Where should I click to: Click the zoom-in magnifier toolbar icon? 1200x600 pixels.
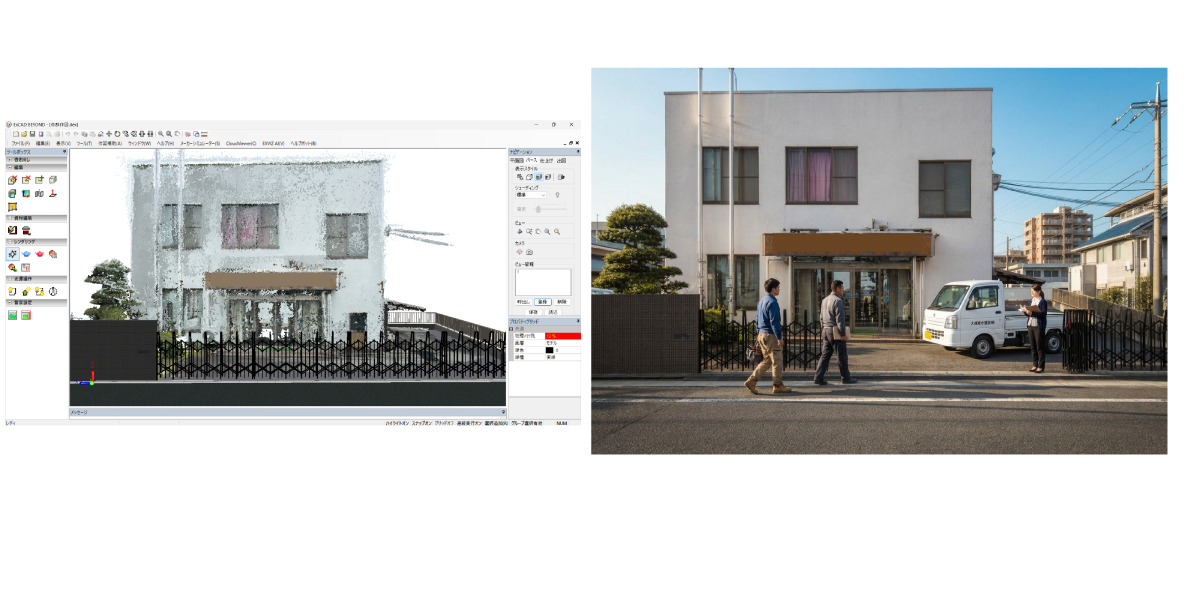coord(161,134)
